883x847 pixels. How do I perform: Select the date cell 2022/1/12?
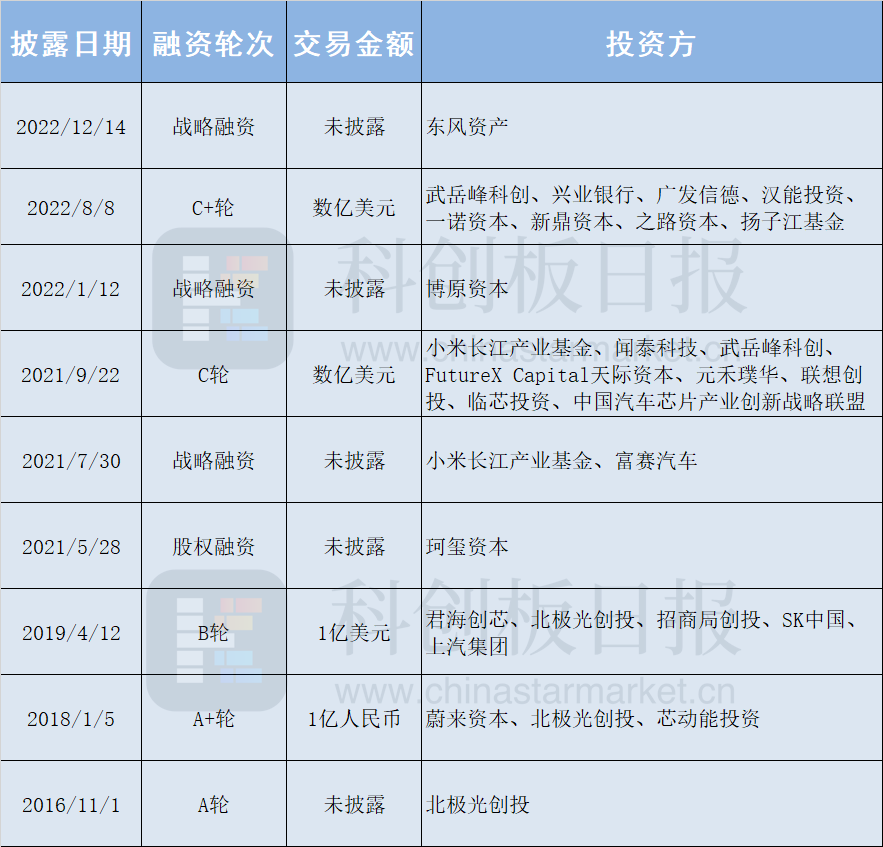[x=71, y=289]
